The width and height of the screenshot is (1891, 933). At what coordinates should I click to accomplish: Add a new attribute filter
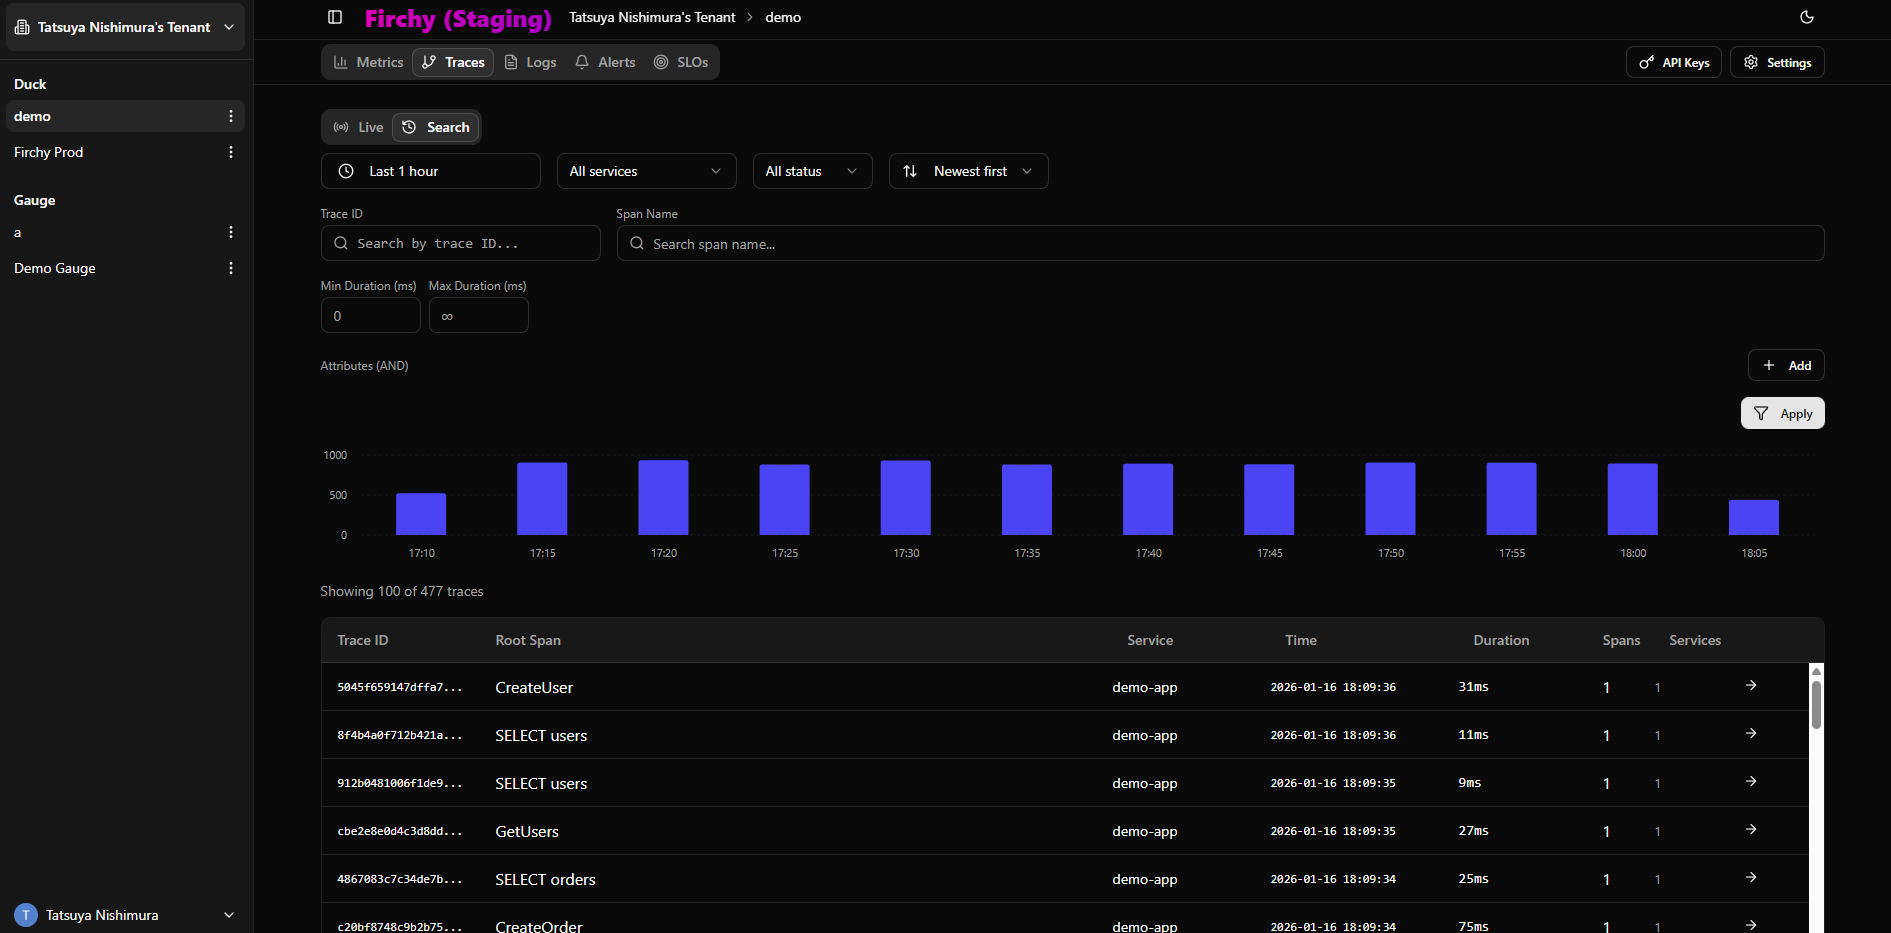[x=1786, y=365]
